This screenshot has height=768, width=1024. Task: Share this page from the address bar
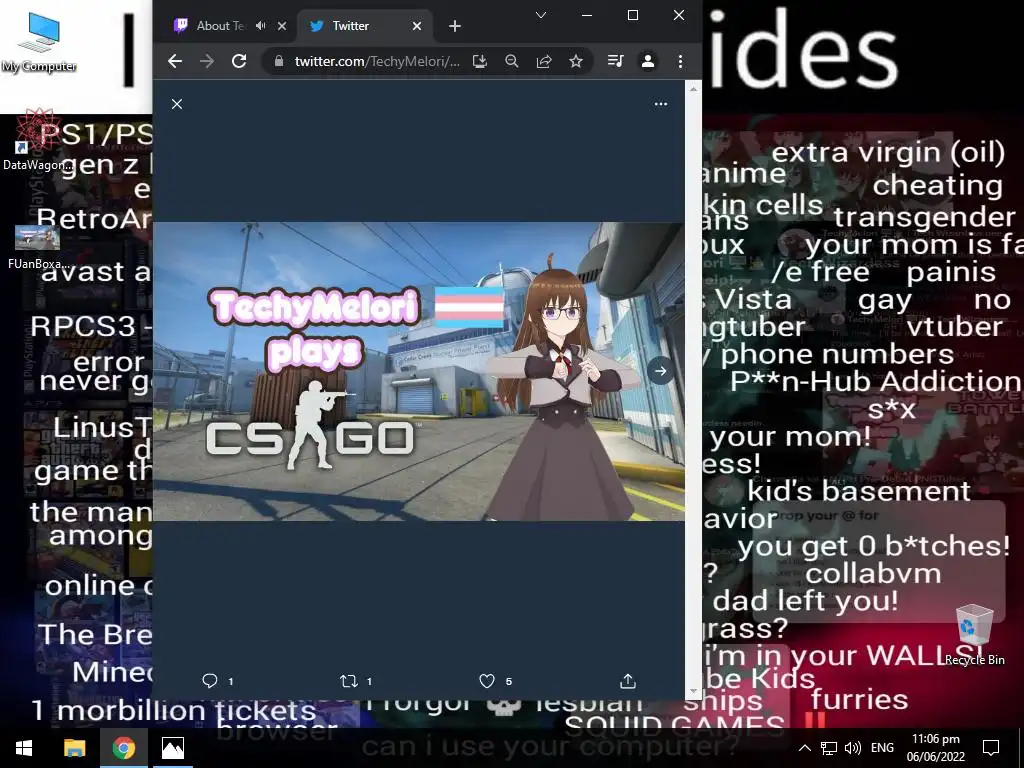pyautogui.click(x=544, y=61)
